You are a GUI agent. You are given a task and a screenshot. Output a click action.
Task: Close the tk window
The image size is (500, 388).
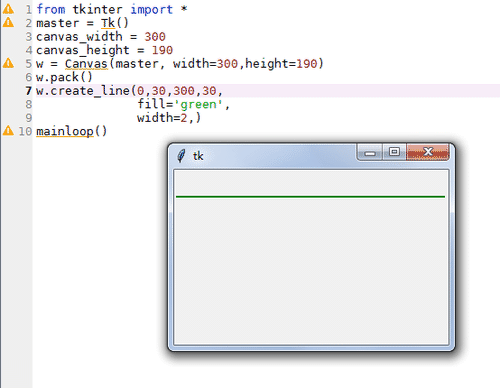428,152
